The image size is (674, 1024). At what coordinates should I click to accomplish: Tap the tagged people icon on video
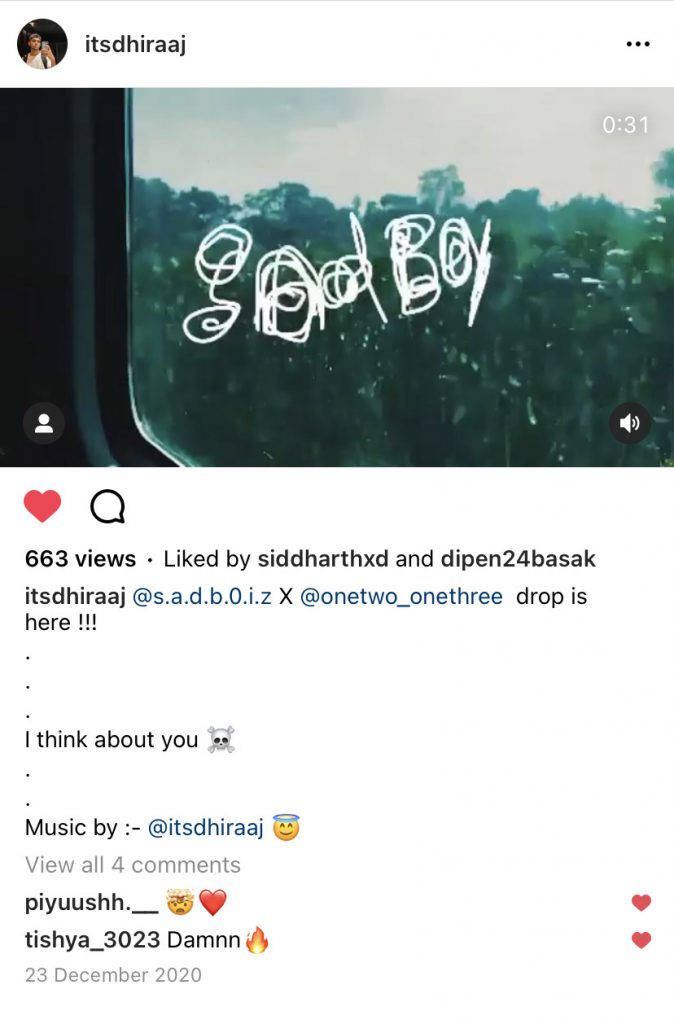tap(44, 423)
